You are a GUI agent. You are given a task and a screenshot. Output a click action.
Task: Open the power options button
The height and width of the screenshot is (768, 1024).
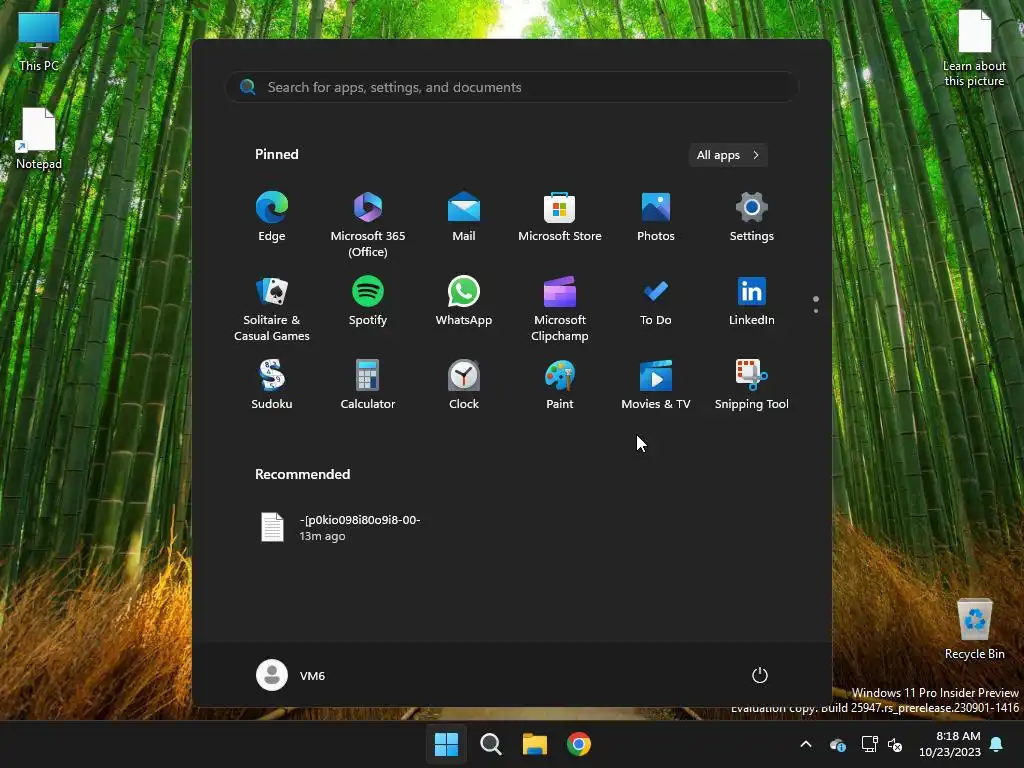pos(760,675)
